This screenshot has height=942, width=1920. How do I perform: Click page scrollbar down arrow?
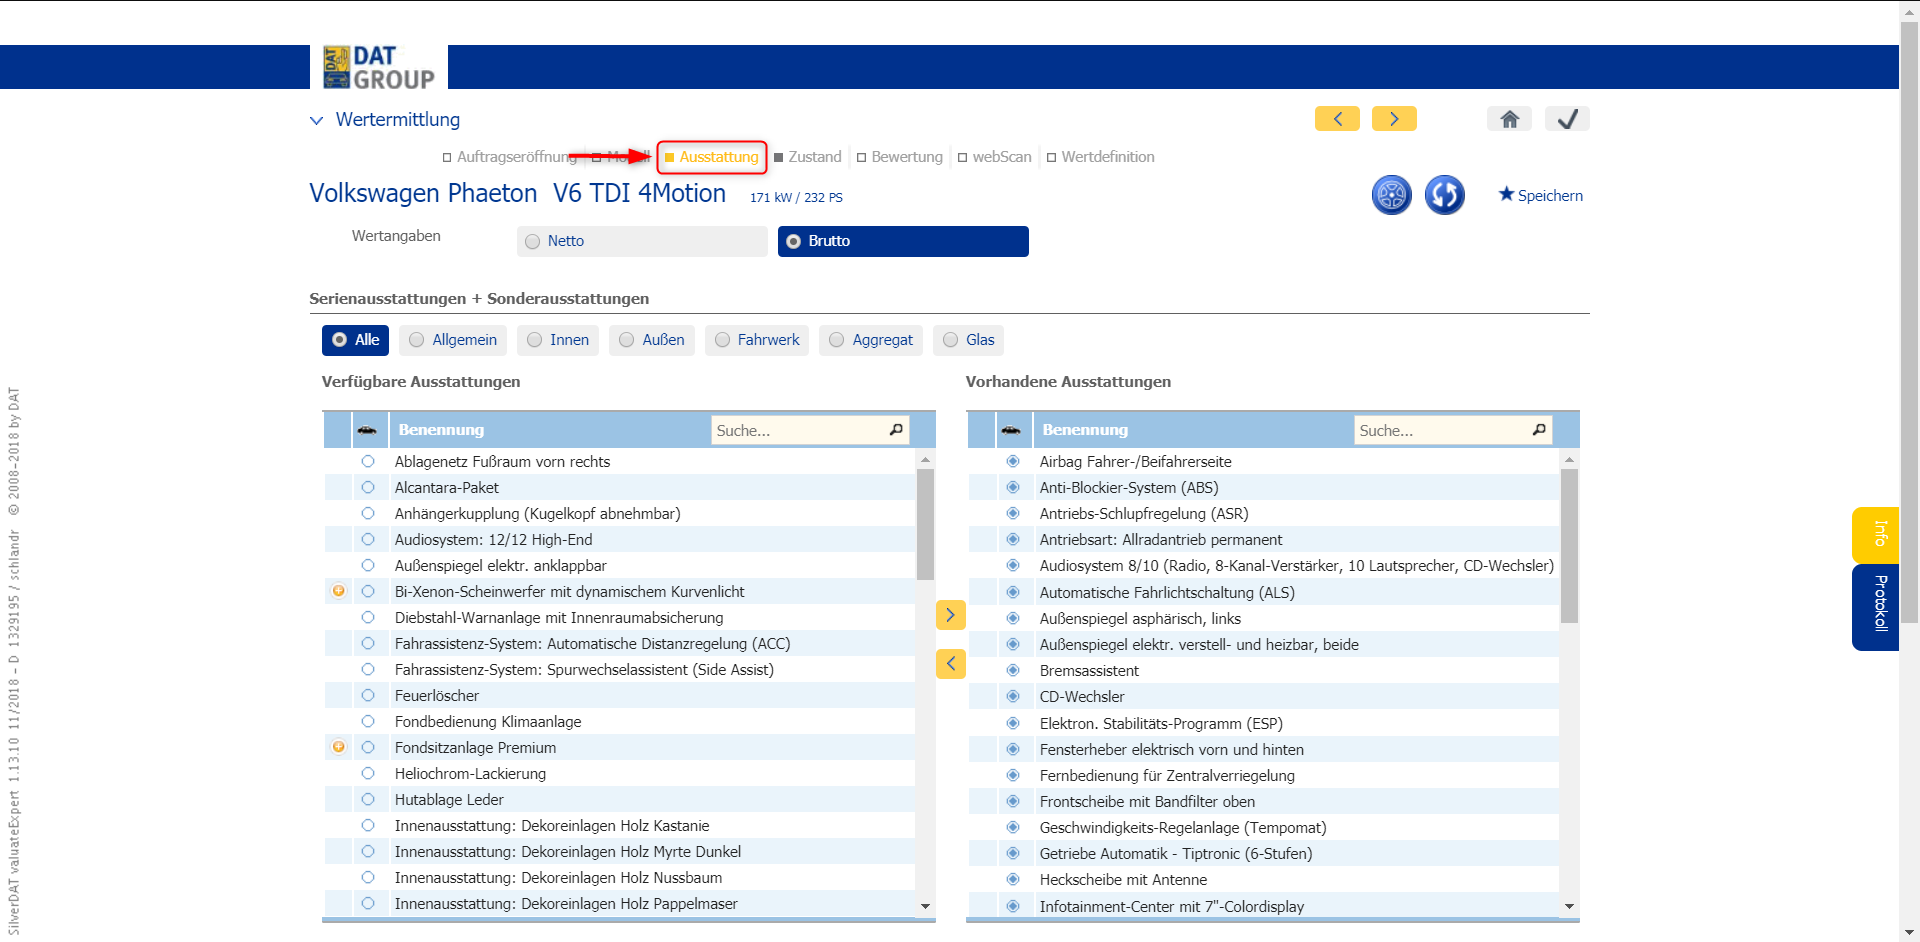point(1909,932)
